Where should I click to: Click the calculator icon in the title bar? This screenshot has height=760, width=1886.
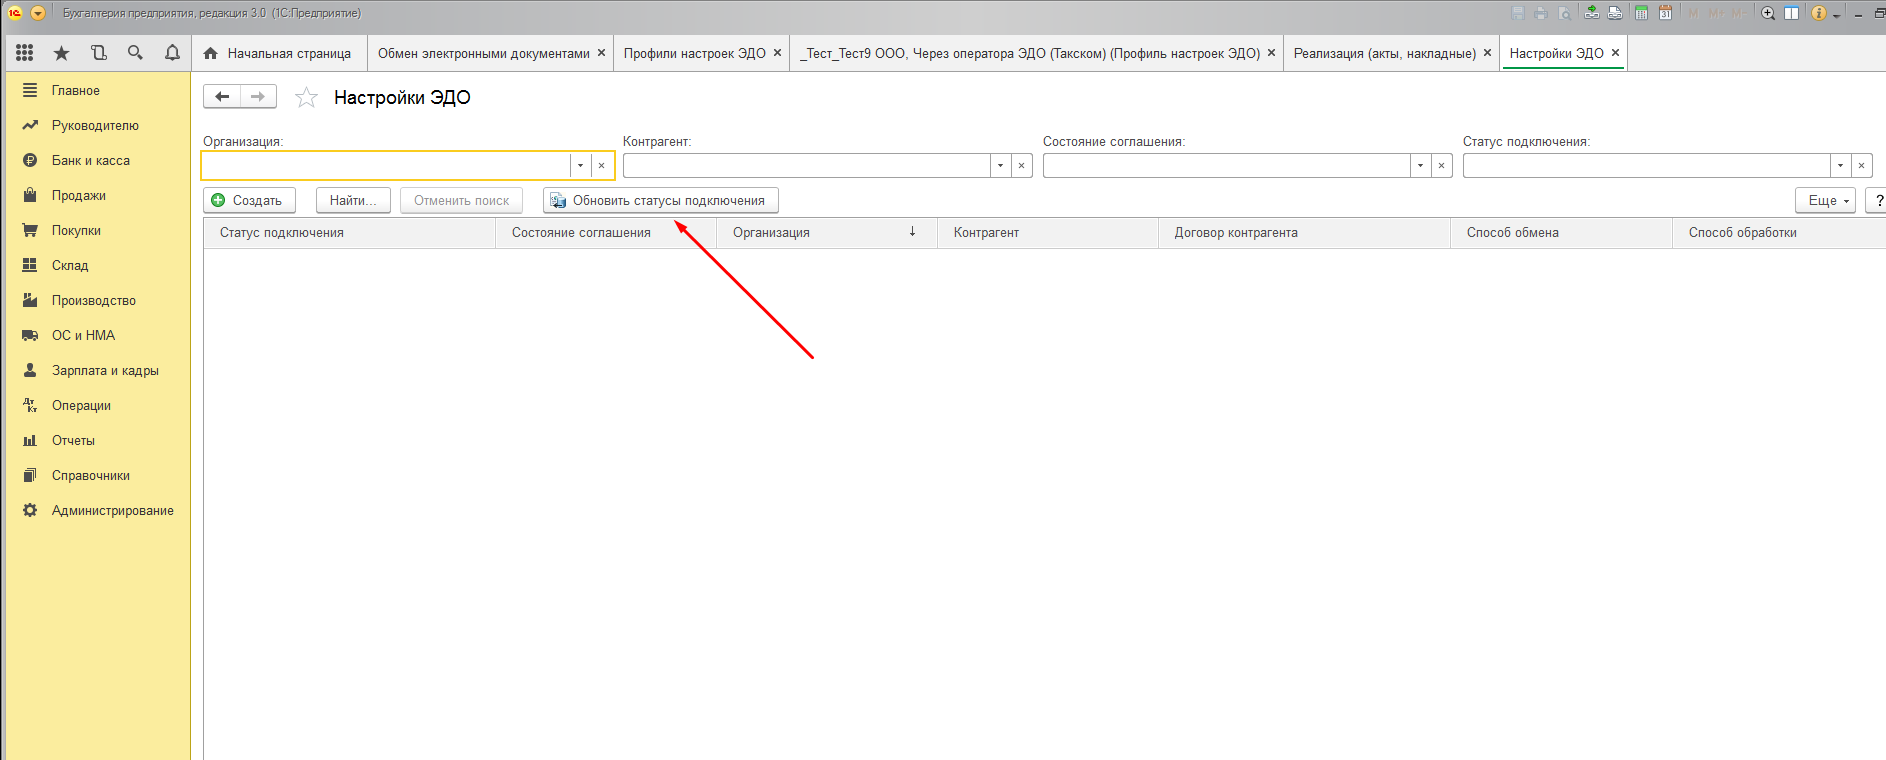click(x=1641, y=13)
